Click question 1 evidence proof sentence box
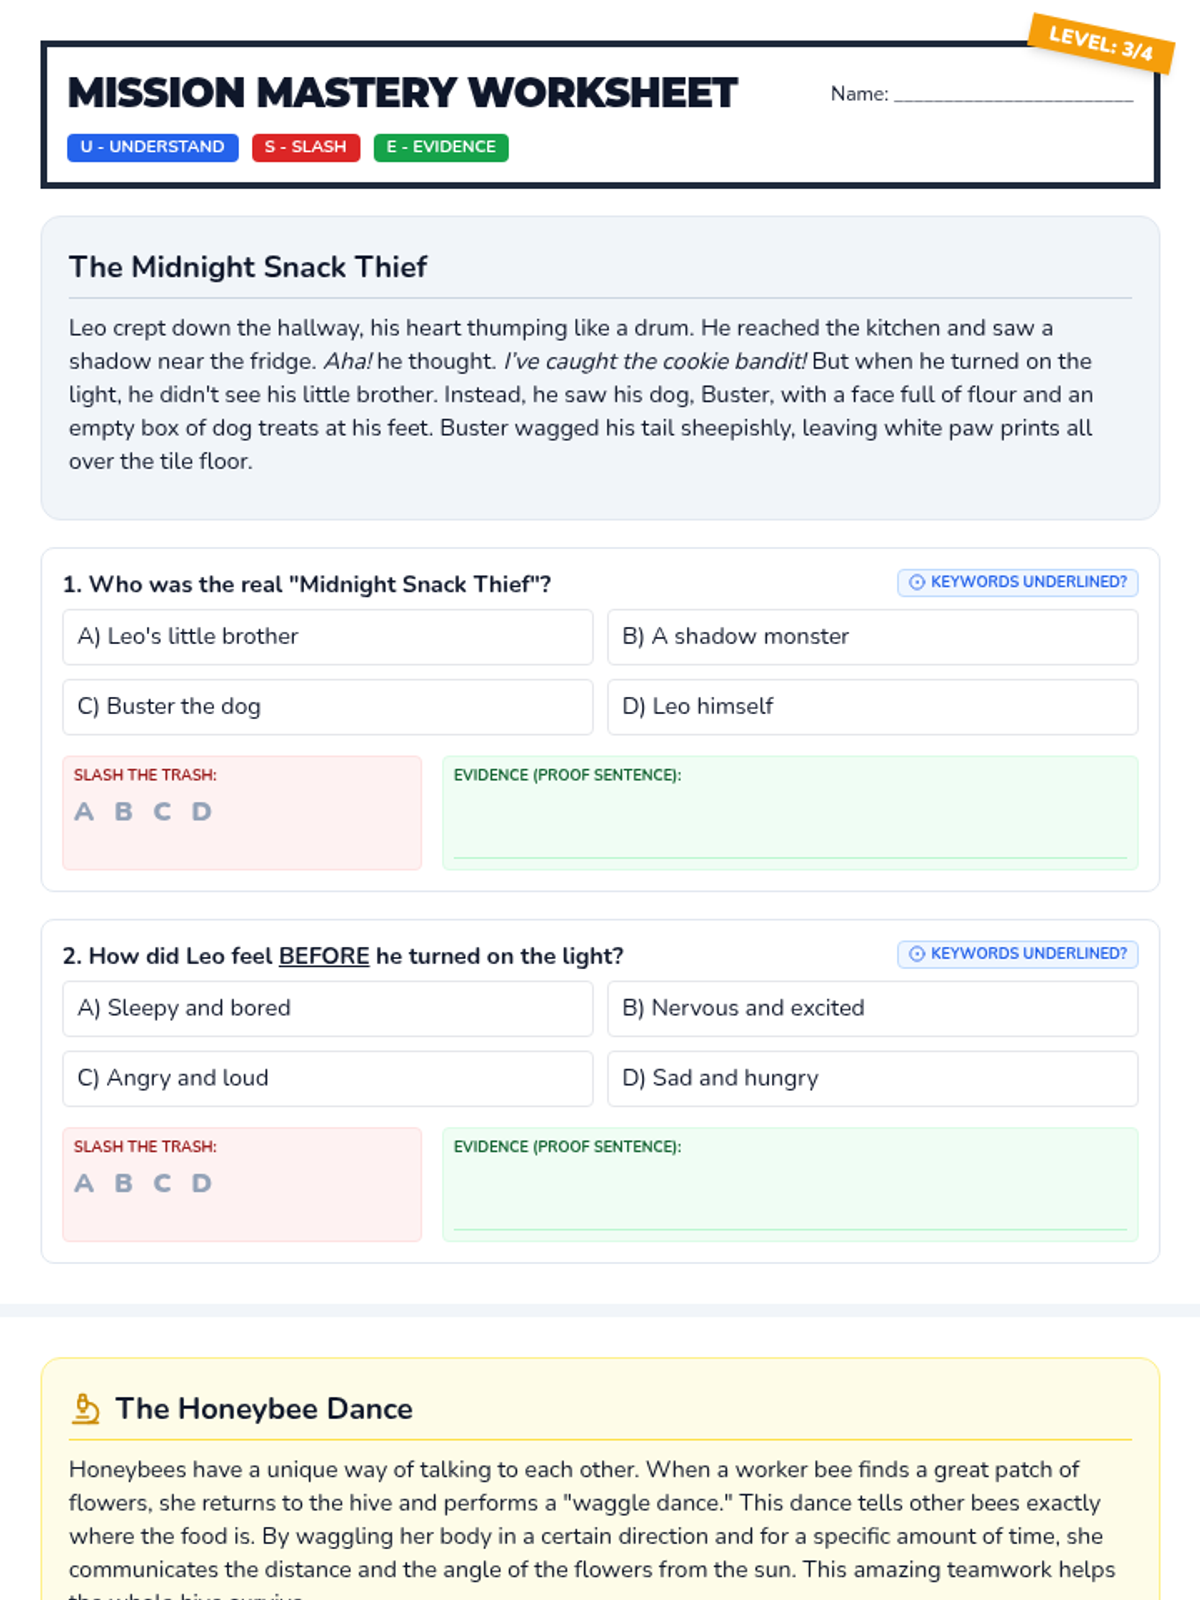The height and width of the screenshot is (1600, 1200). click(790, 822)
